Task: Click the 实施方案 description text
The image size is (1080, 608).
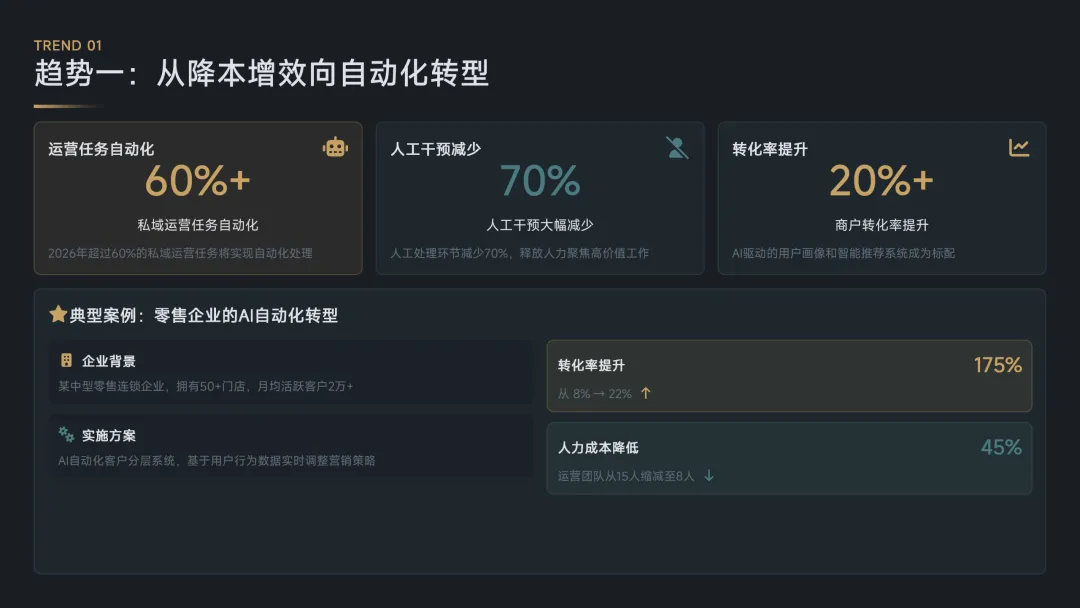Action: [217, 461]
